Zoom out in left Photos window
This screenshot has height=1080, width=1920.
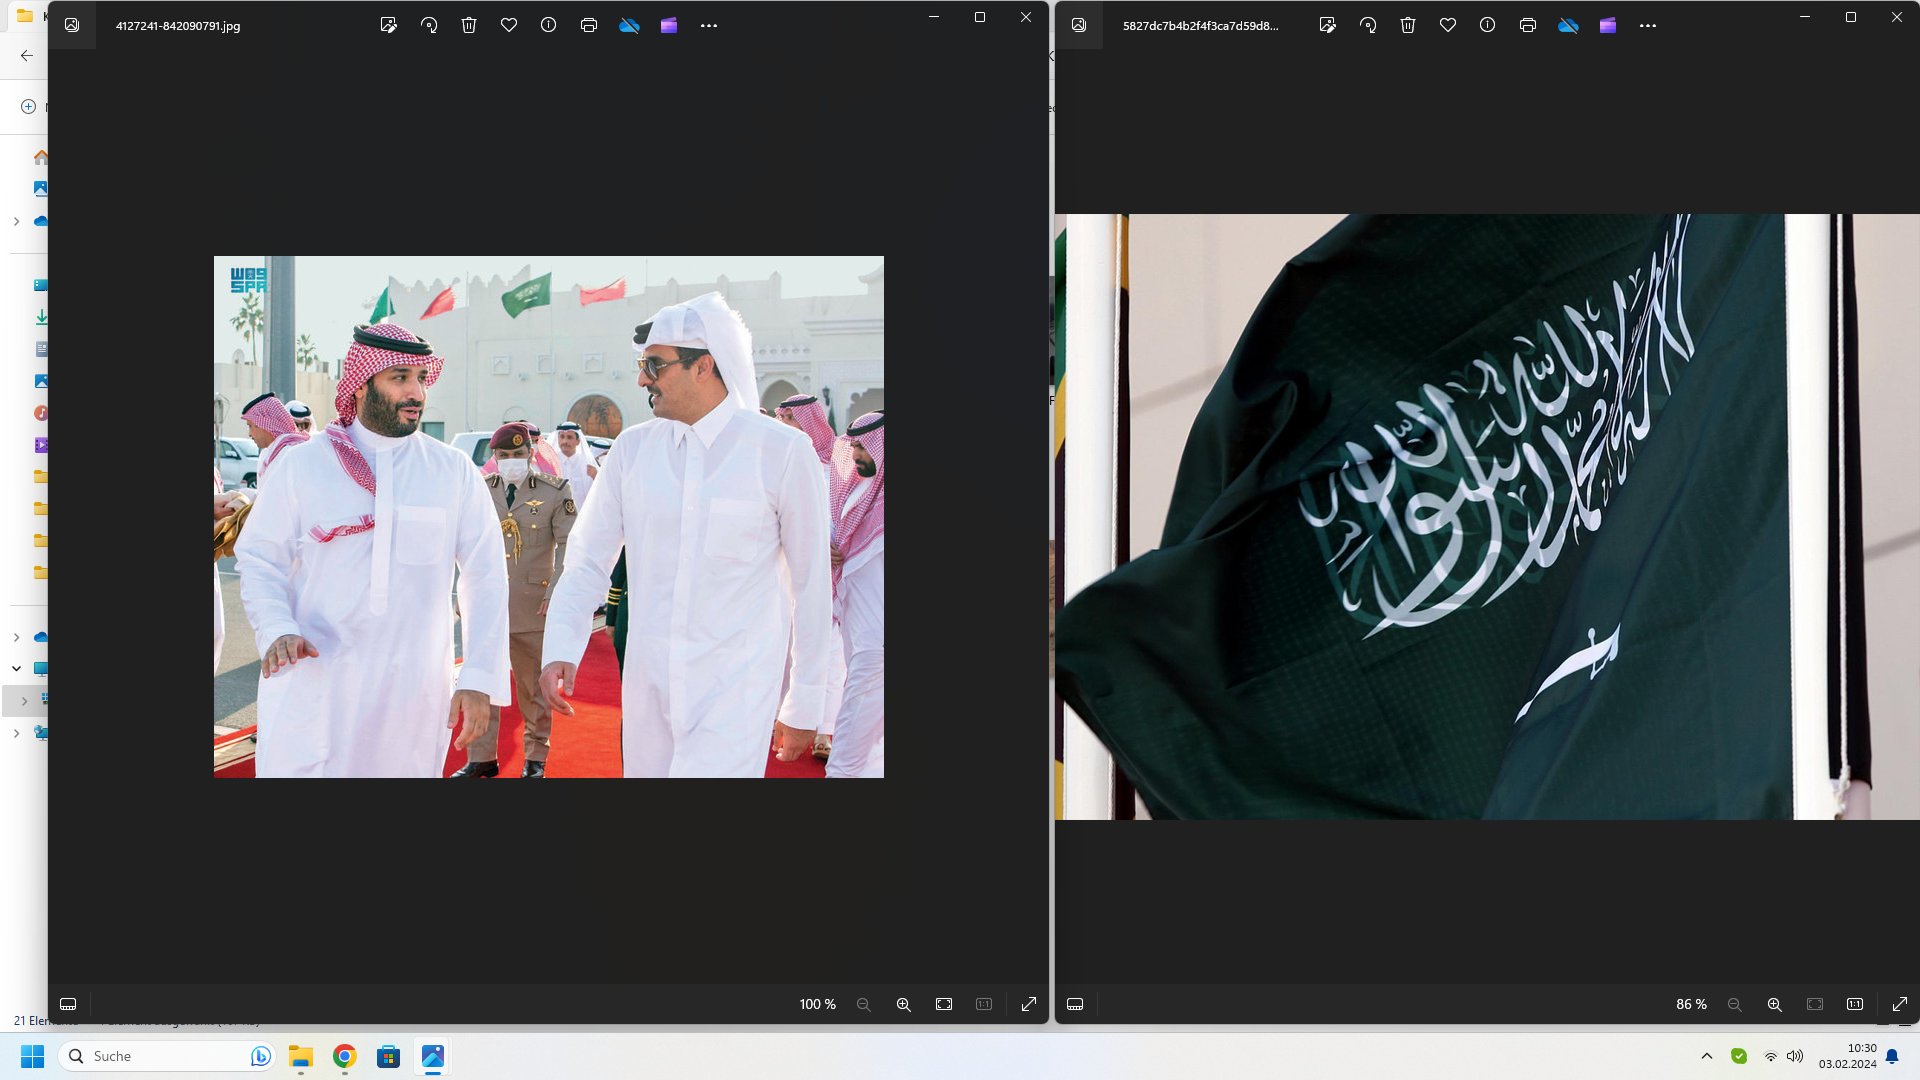coord(863,1004)
